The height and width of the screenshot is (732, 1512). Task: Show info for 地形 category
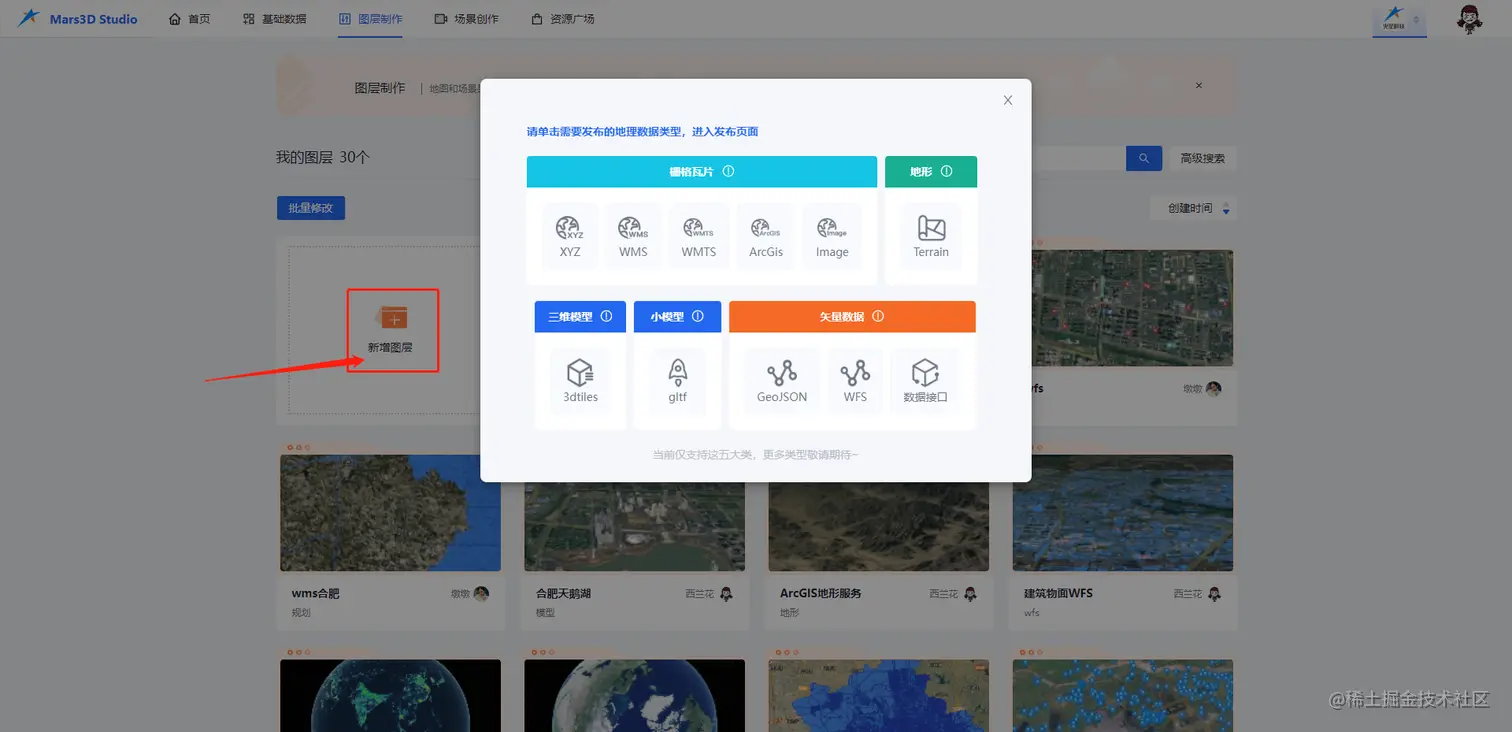click(x=946, y=172)
